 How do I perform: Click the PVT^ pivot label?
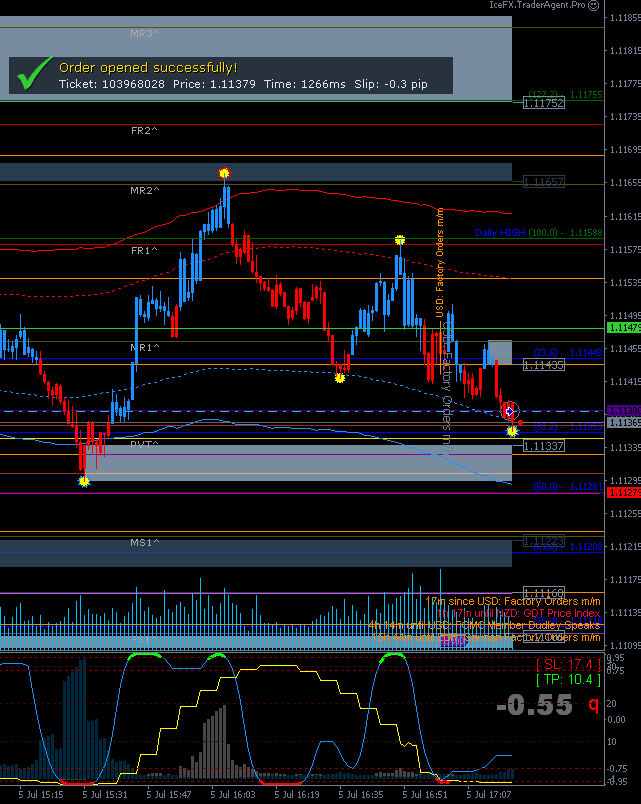(144, 444)
